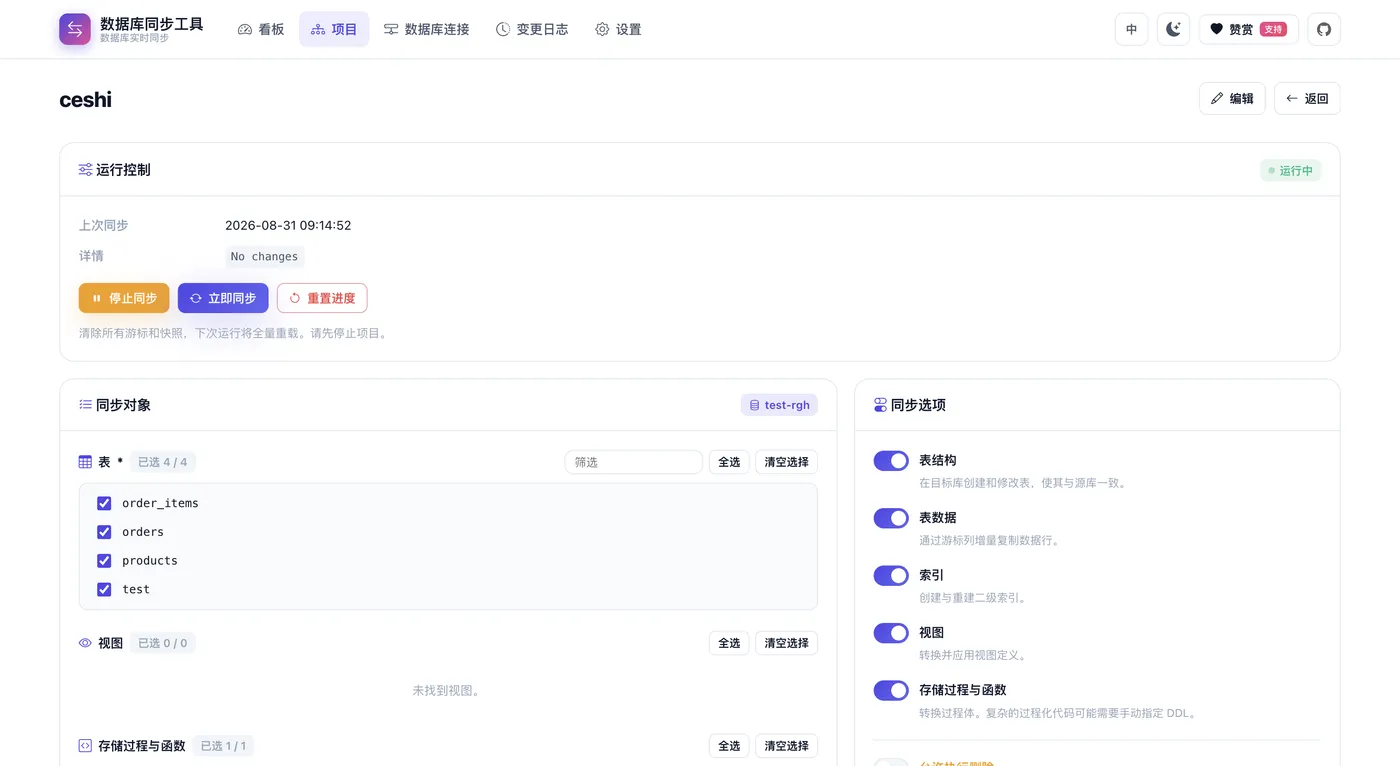Click the test-rgh database badge

click(779, 405)
